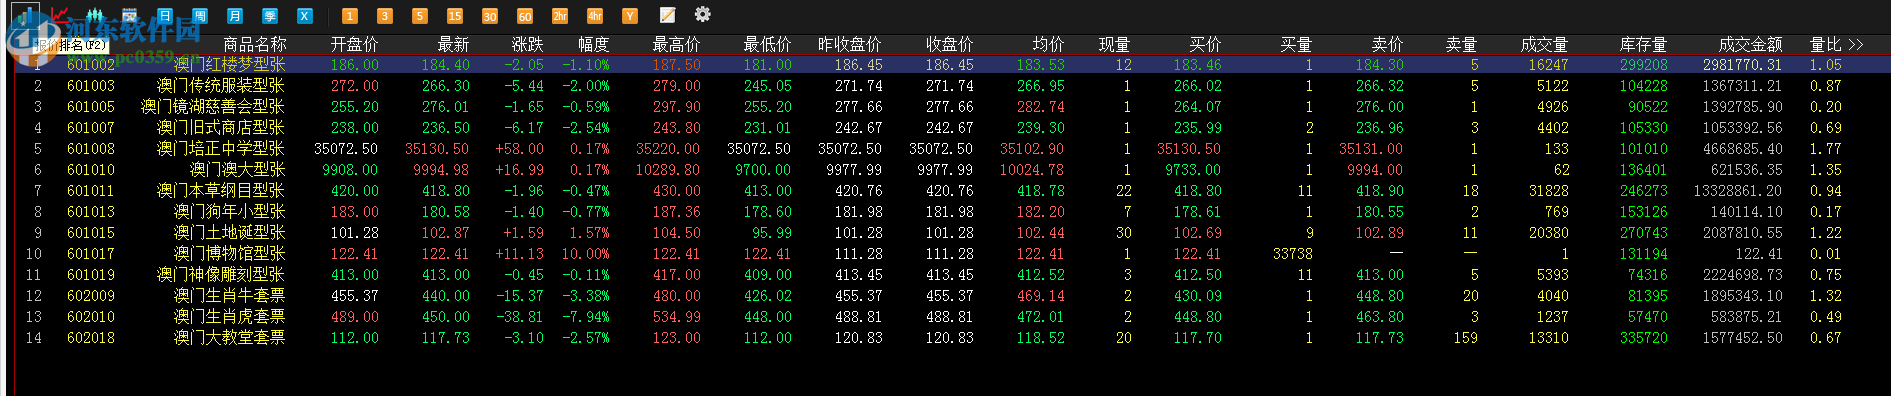1891x396 pixels.
Task: Sort by 昨收盘价 column header
Action: (x=850, y=45)
